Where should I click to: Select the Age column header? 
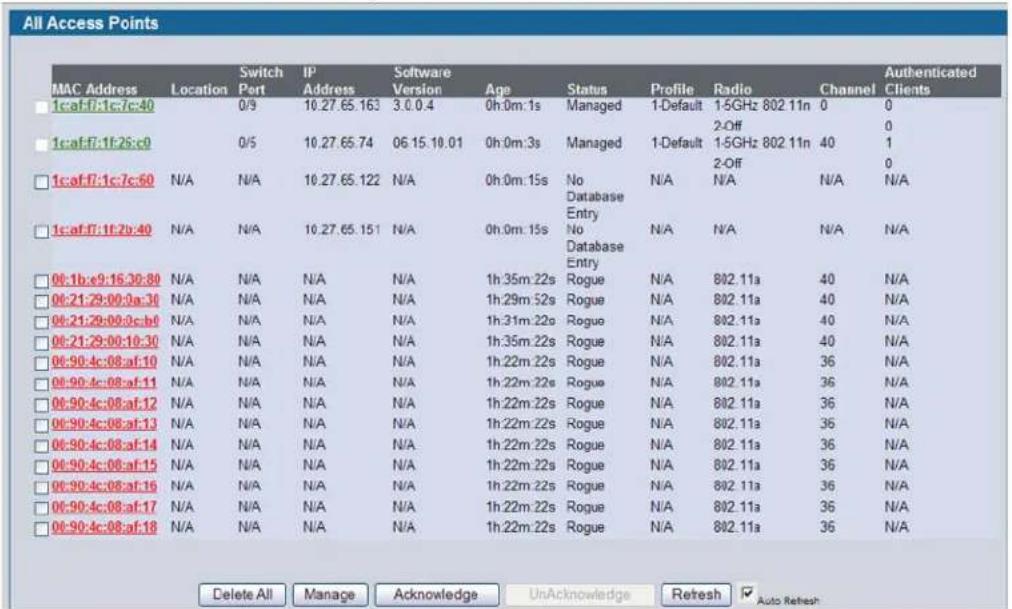498,89
